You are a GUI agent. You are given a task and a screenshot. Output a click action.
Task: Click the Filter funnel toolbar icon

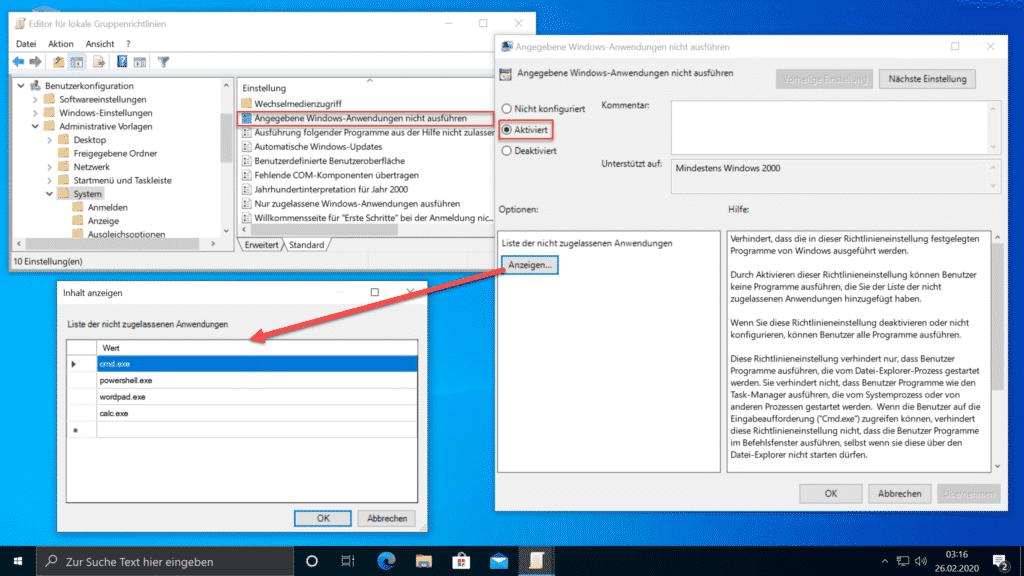pos(163,62)
